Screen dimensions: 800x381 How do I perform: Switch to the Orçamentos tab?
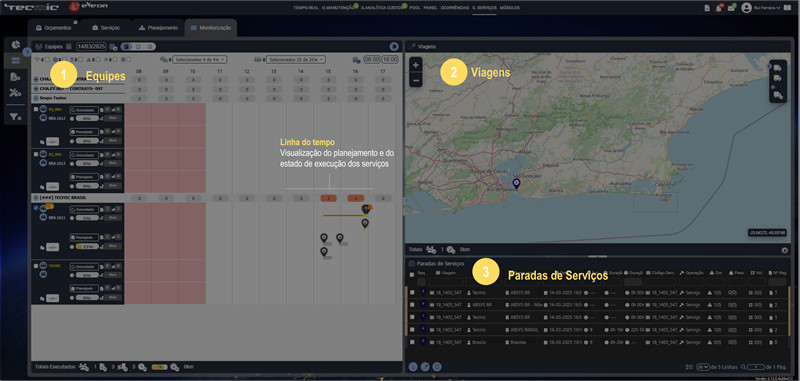(x=54, y=28)
